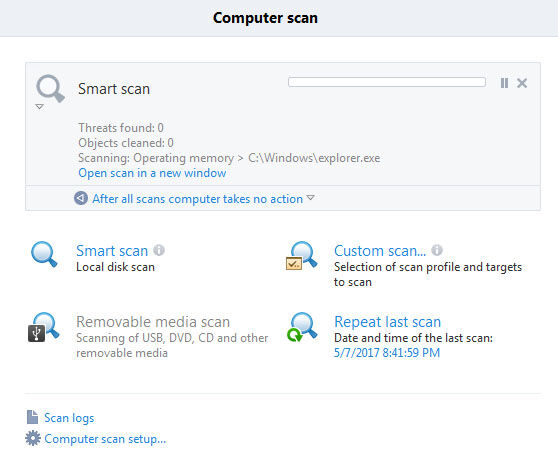
Task: Click the 'Threats found: 0' text
Action: click(x=121, y=128)
